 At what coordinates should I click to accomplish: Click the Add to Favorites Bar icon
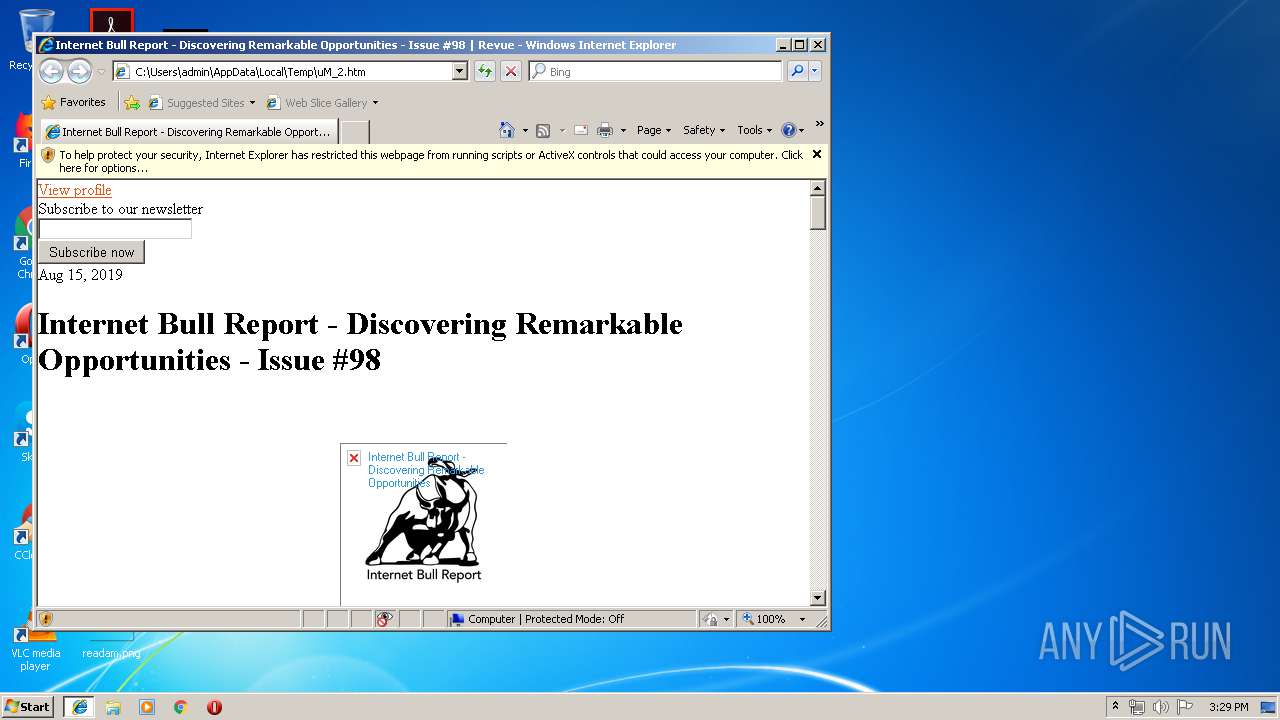[x=132, y=102]
